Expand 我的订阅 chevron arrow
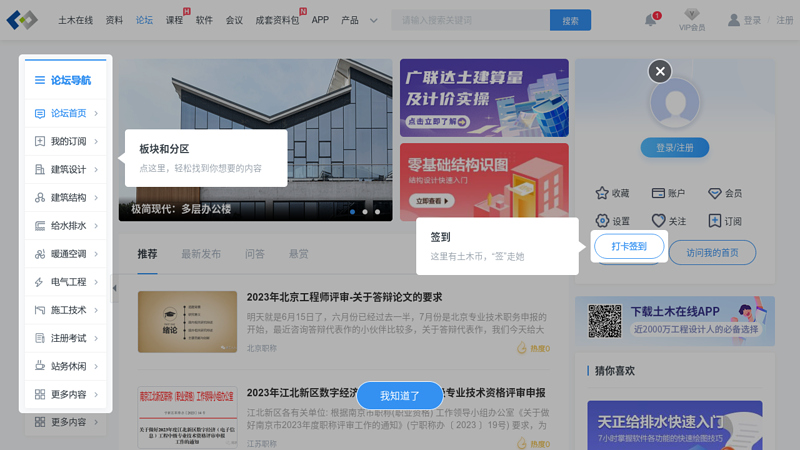This screenshot has height=450, width=800. [96, 141]
